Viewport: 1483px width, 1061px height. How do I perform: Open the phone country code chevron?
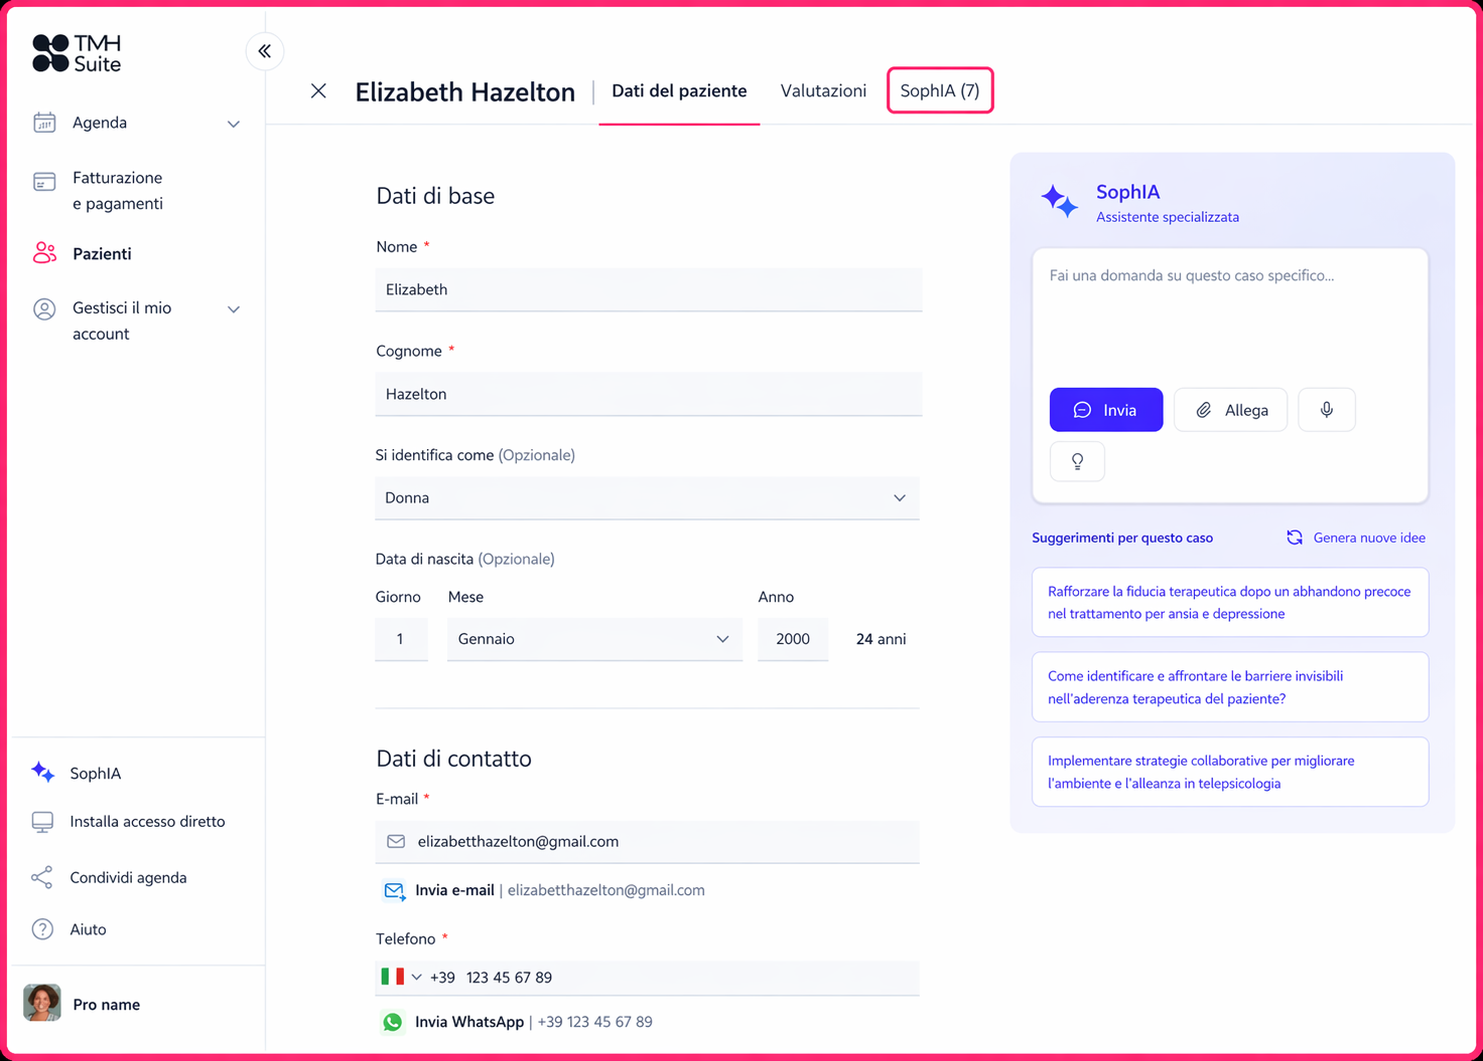(x=417, y=977)
